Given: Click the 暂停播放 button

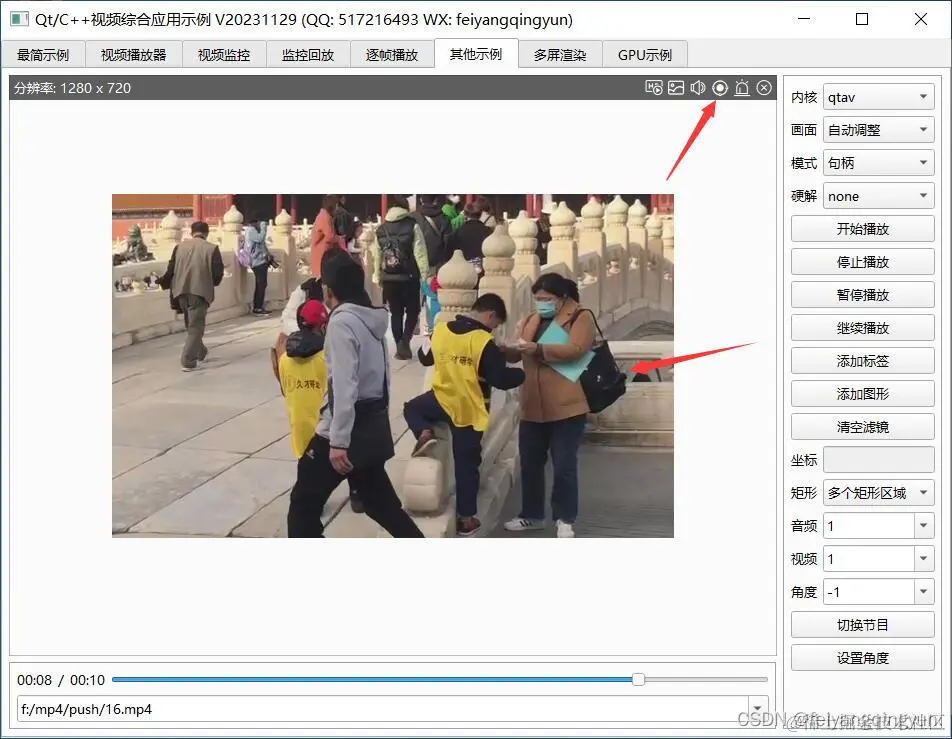Looking at the screenshot, I should pos(862,295).
